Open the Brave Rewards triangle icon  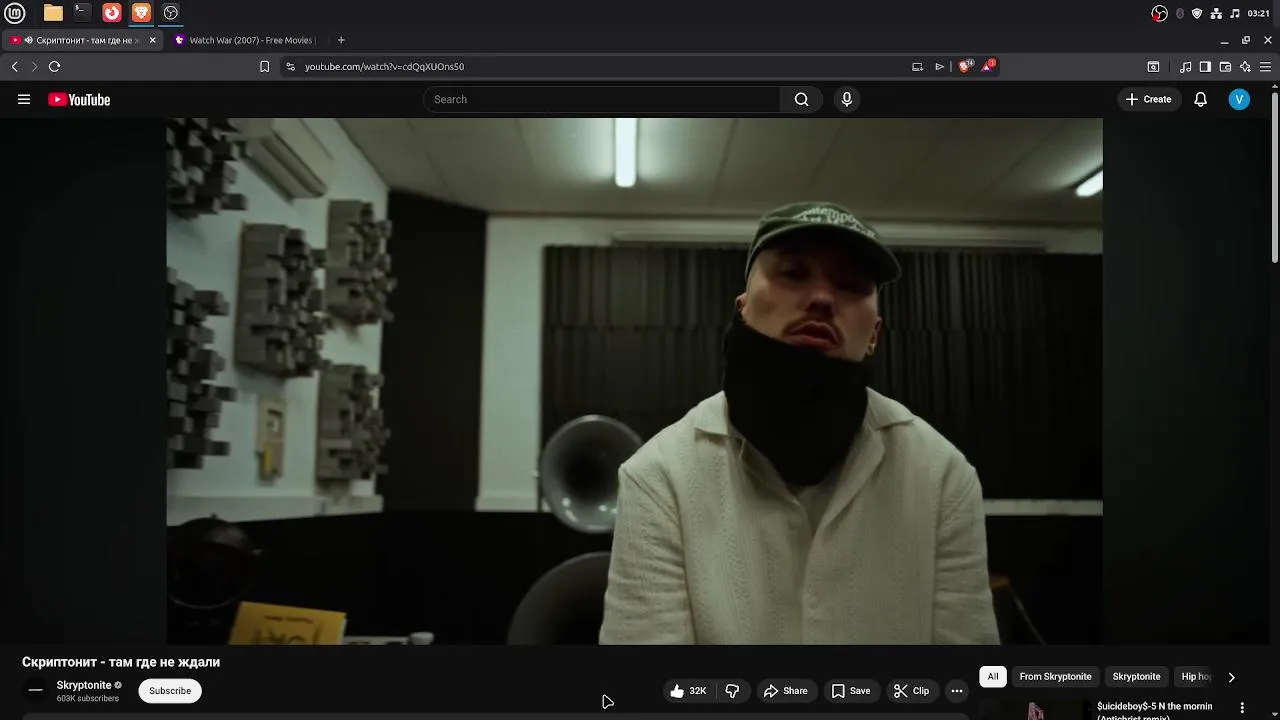tap(988, 66)
